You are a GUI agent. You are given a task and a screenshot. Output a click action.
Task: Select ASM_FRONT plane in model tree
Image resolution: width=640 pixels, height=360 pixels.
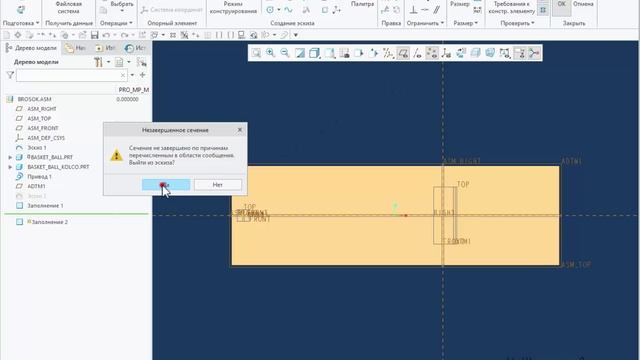pos(43,128)
